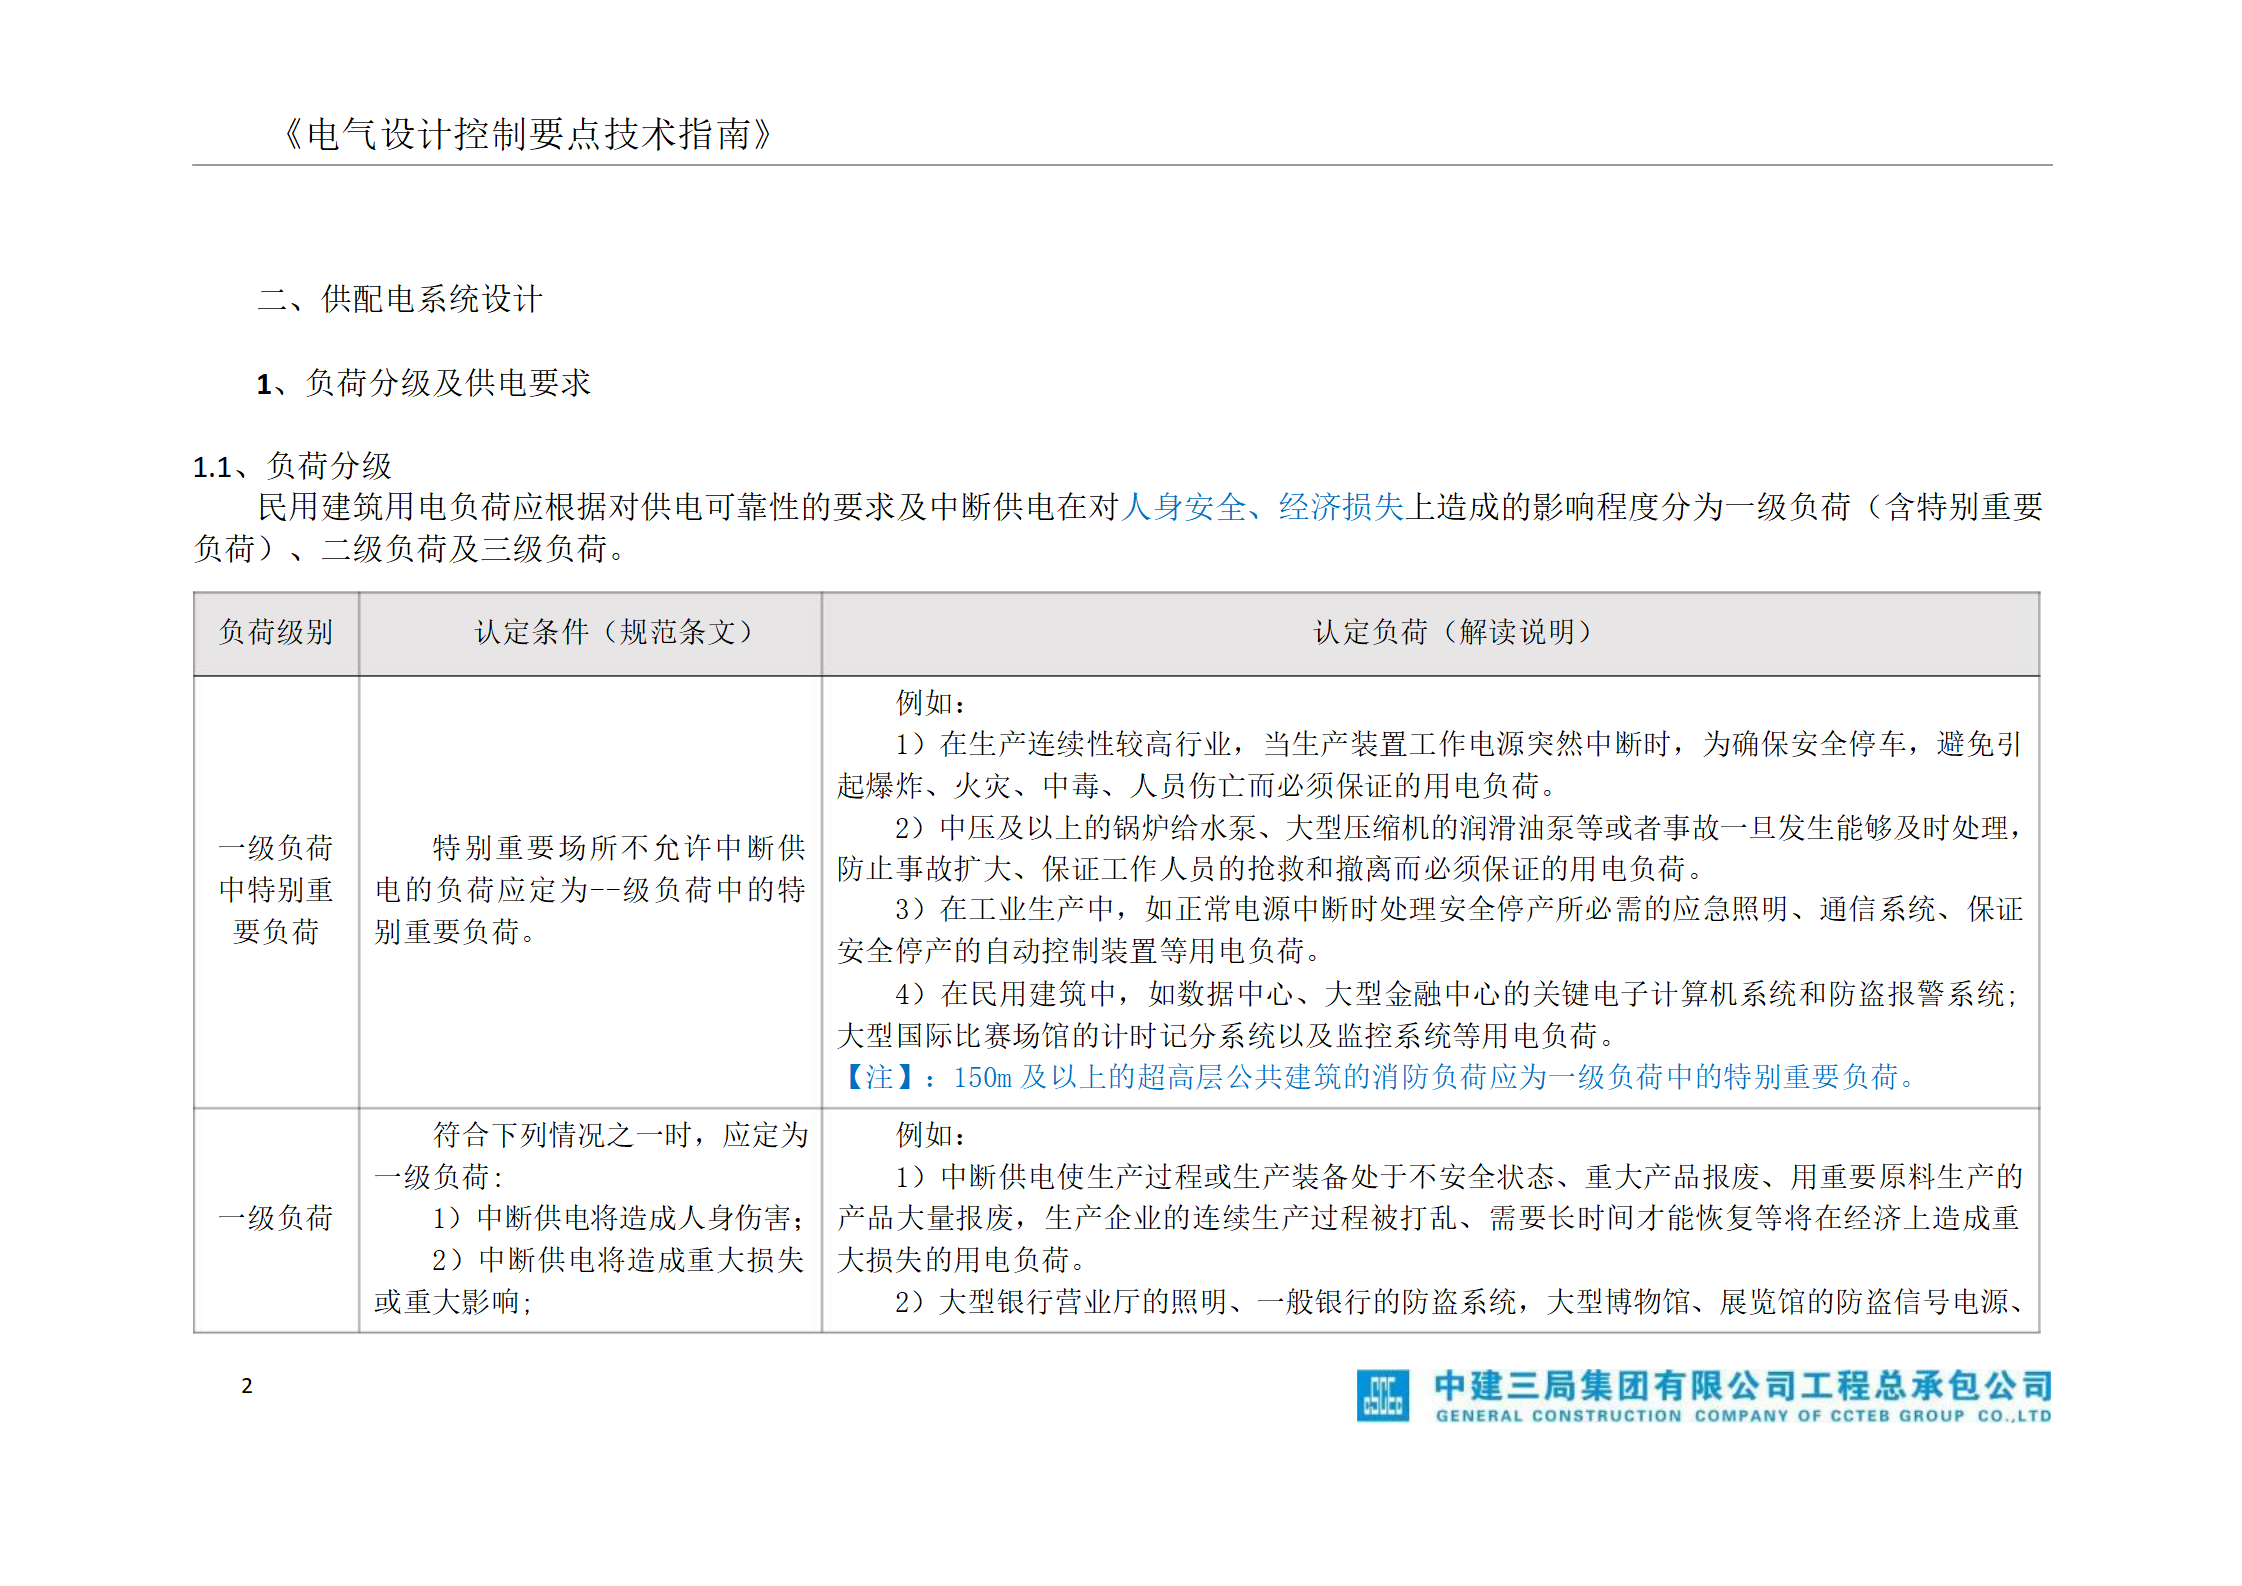This screenshot has height=1586, width=2242.
Task: Click company name 中建三局集团有限公司工程总承包公司
Action: click(x=1741, y=1386)
